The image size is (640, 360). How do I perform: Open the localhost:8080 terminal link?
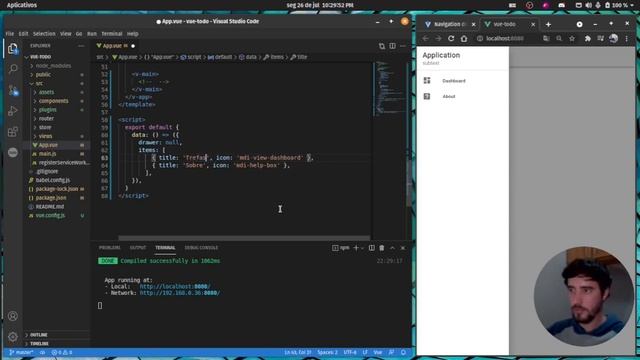(175, 287)
